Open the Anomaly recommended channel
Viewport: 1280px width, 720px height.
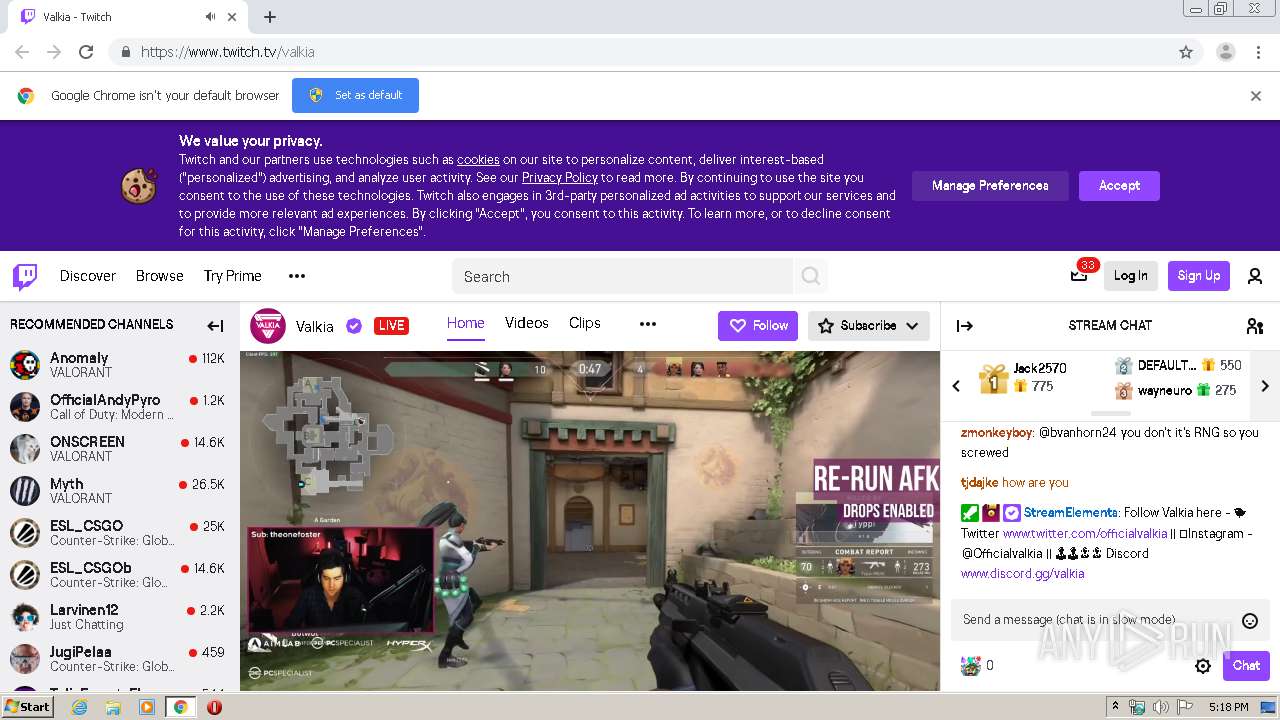point(120,365)
